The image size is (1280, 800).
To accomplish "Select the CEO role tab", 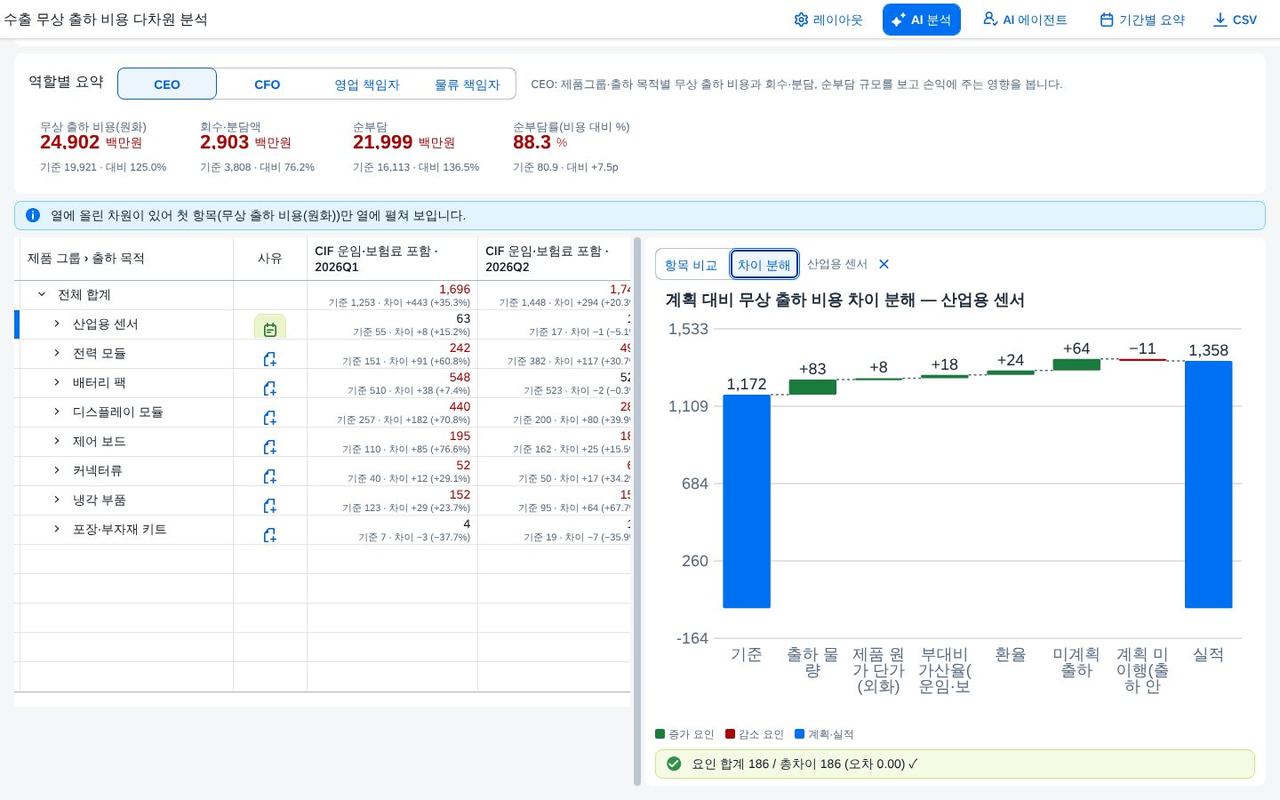I will tap(167, 84).
